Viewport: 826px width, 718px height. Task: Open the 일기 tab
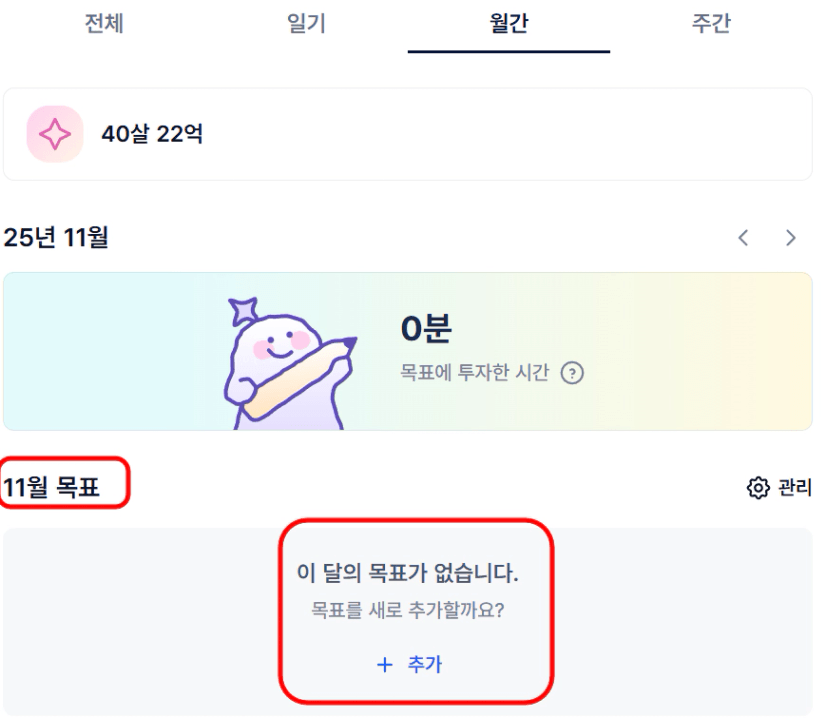click(306, 24)
